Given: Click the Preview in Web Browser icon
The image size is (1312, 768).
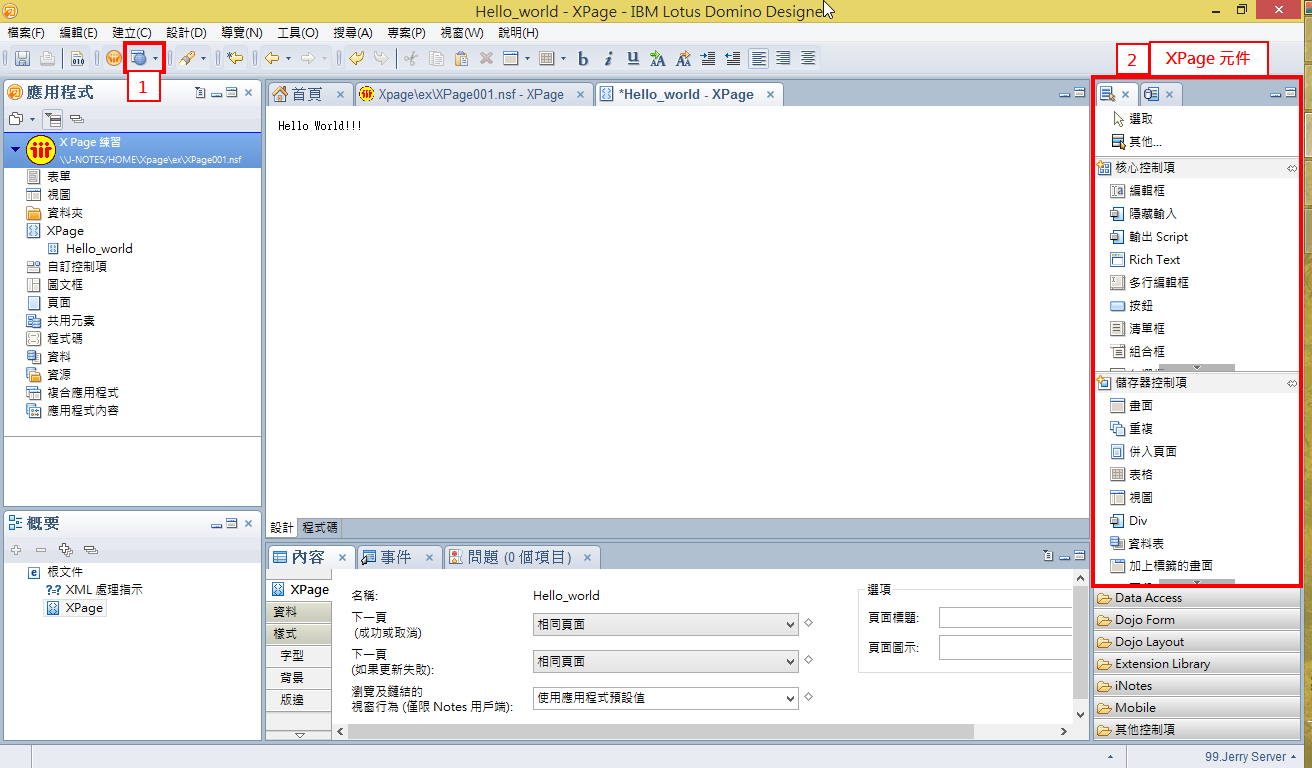Looking at the screenshot, I should pos(139,59).
